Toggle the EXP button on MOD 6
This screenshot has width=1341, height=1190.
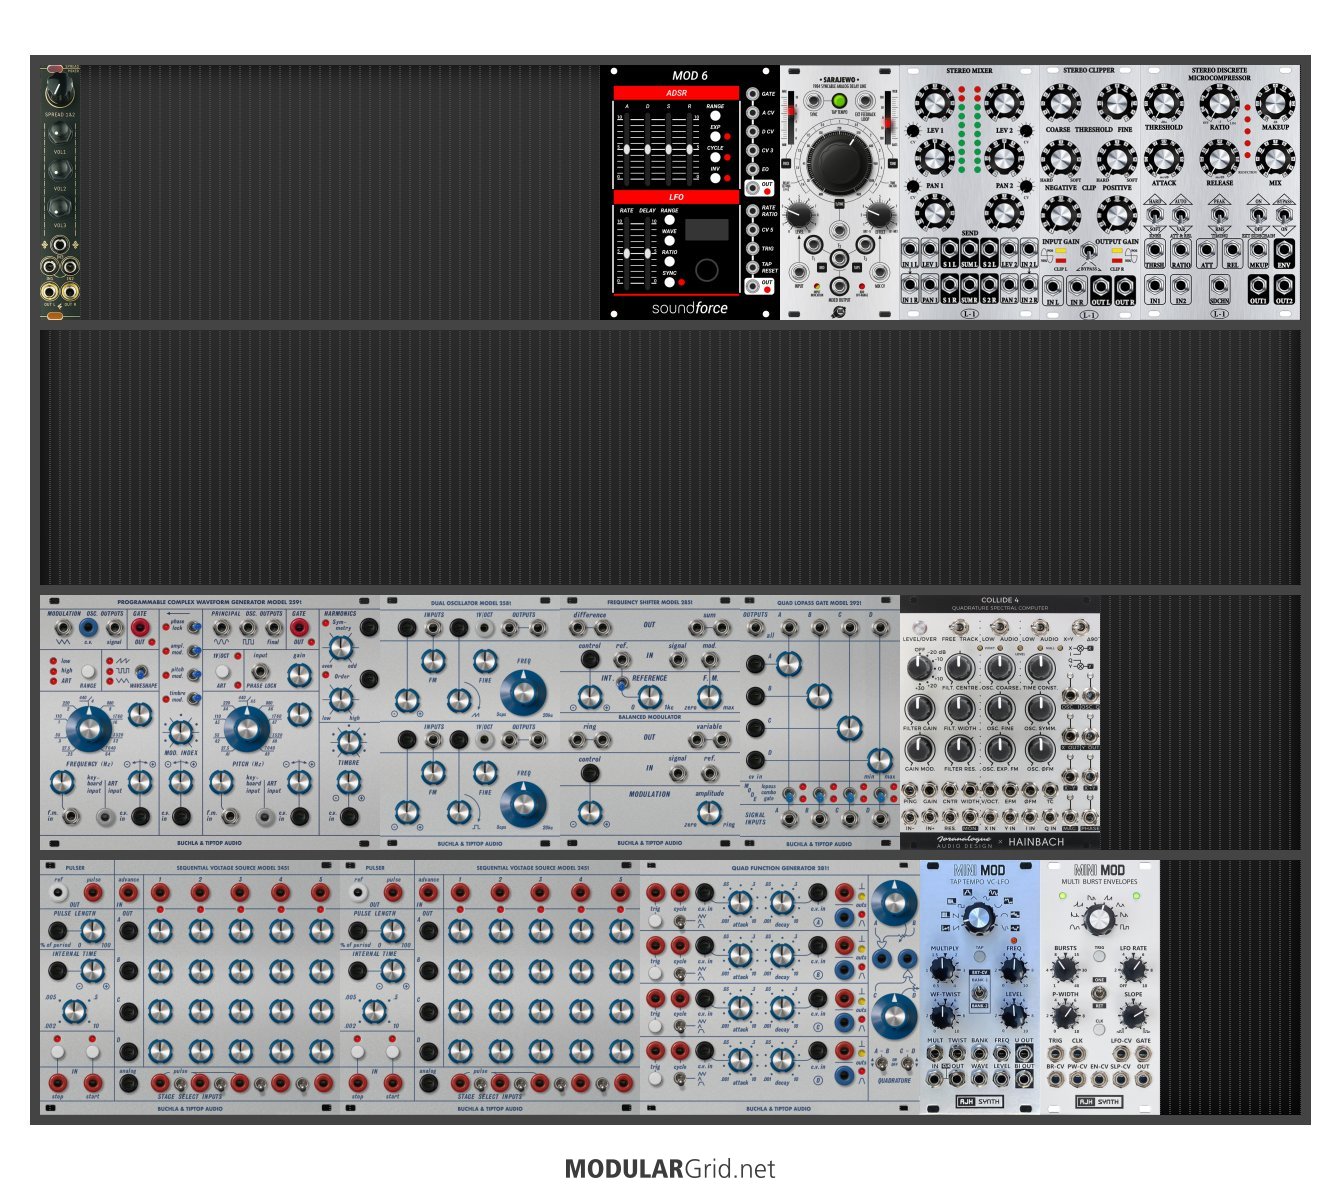715,136
